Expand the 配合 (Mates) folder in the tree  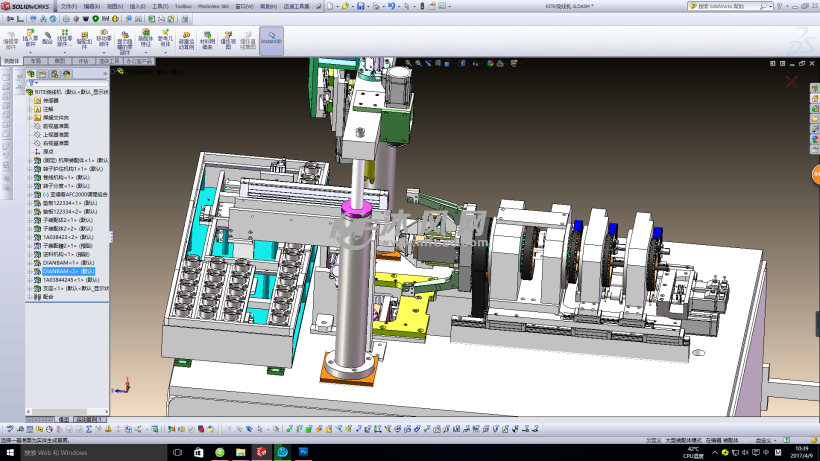point(30,297)
